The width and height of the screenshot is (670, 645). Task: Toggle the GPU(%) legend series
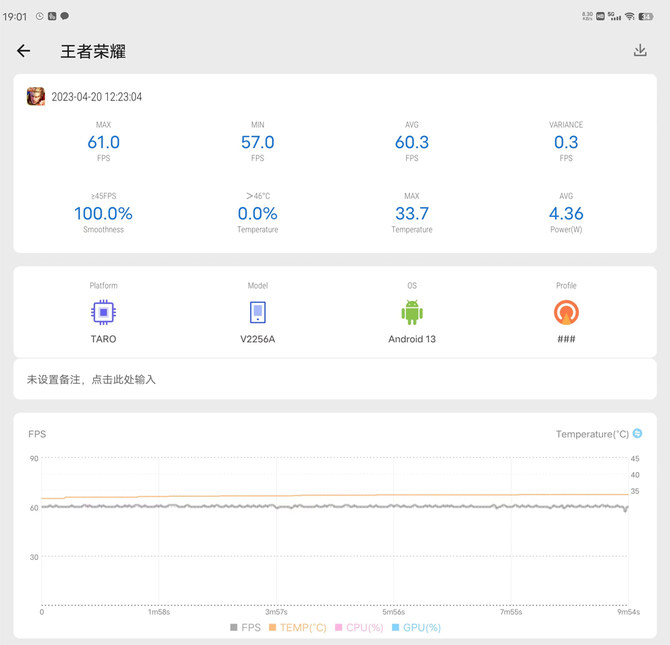pos(416,627)
